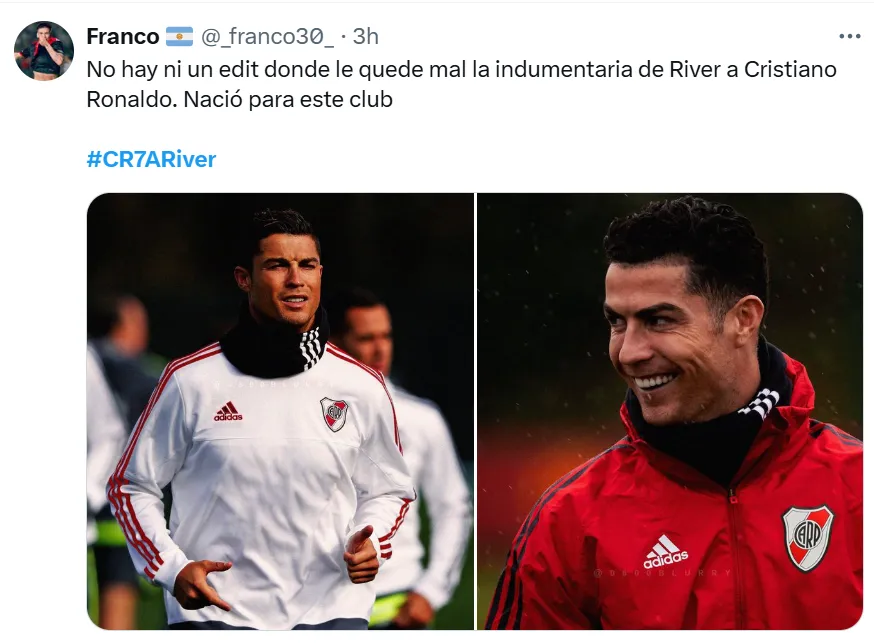Image resolution: width=874 pixels, height=643 pixels.
Task: Click the Adidas logo on the red jacket
Action: 666,552
